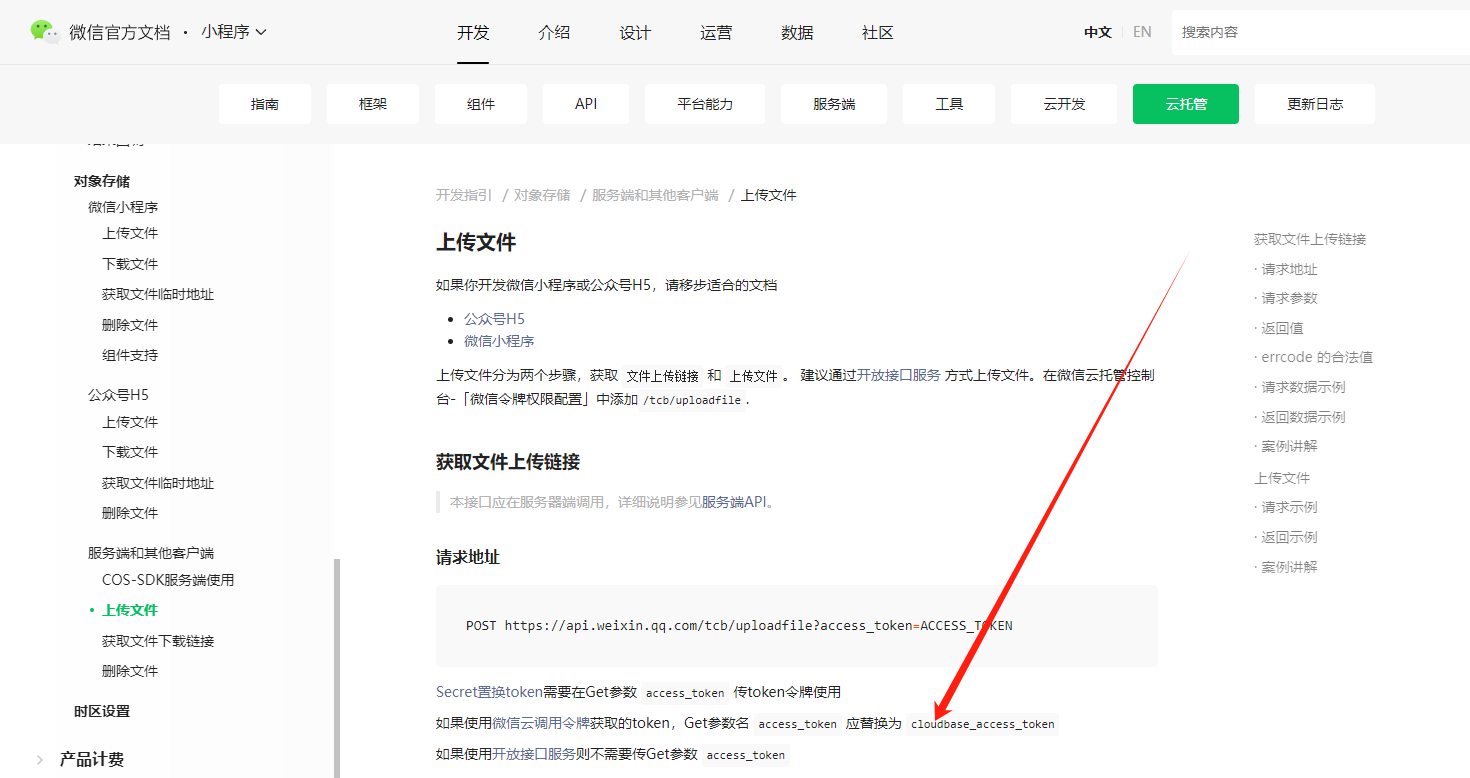Select 公众号H5 group in the sidebar

118,394
